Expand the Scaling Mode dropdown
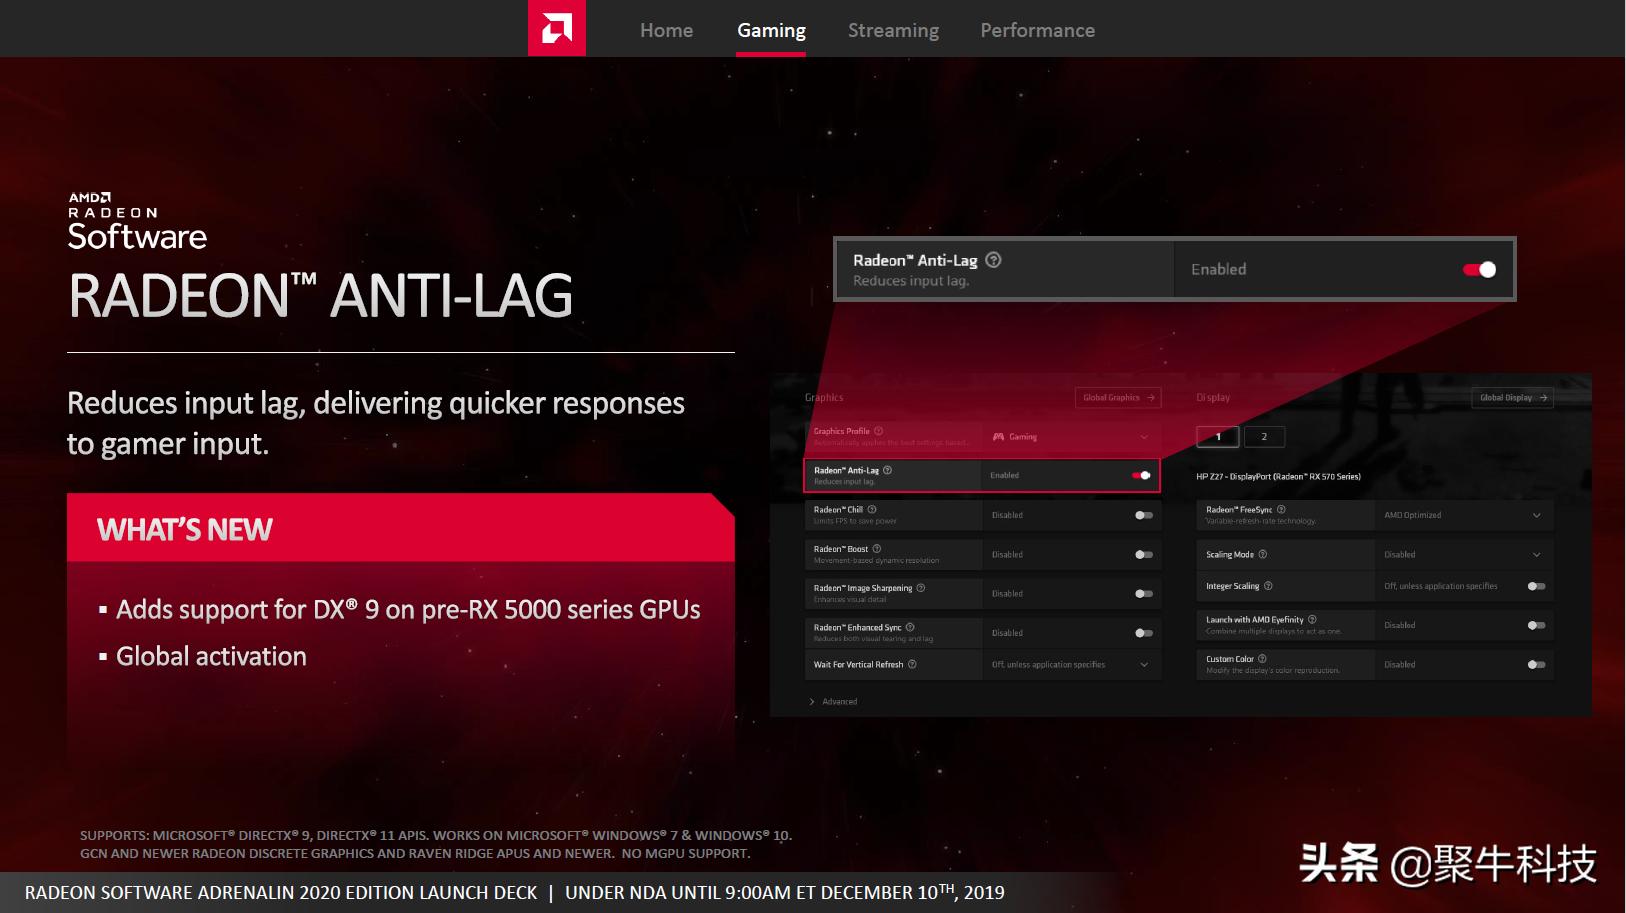The width and height of the screenshot is (1626, 913). click(1464, 554)
